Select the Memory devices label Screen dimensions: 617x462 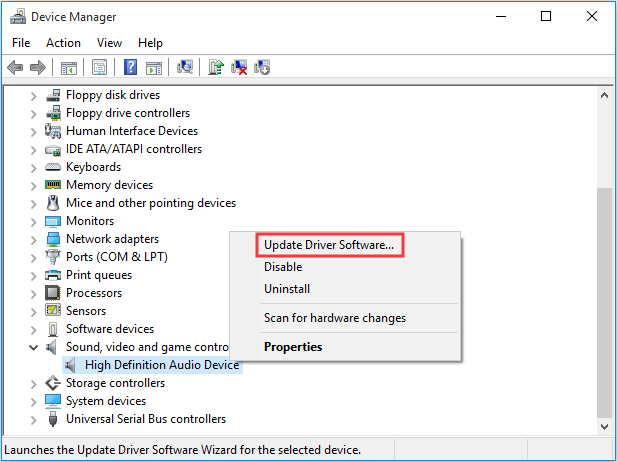(109, 185)
